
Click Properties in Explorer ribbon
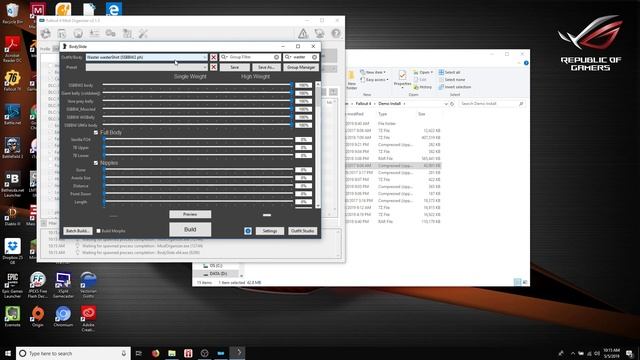tap(402, 78)
